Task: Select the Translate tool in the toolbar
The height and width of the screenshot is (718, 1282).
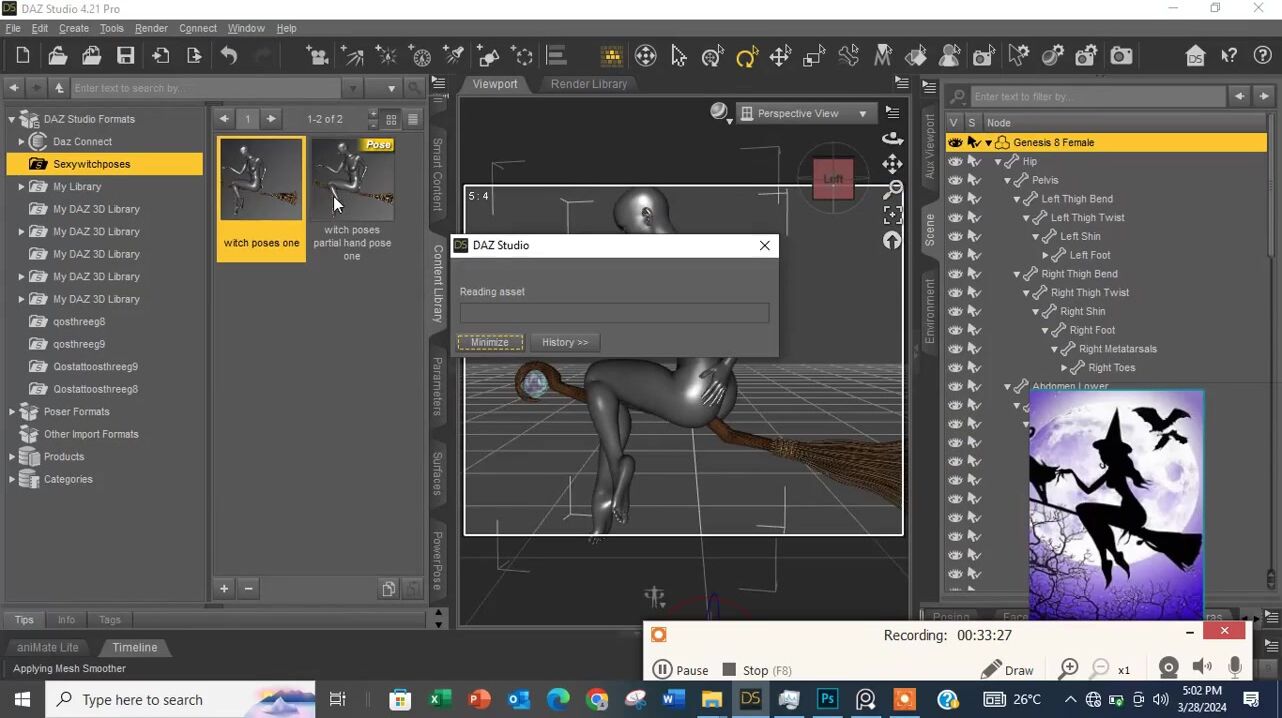Action: click(780, 57)
